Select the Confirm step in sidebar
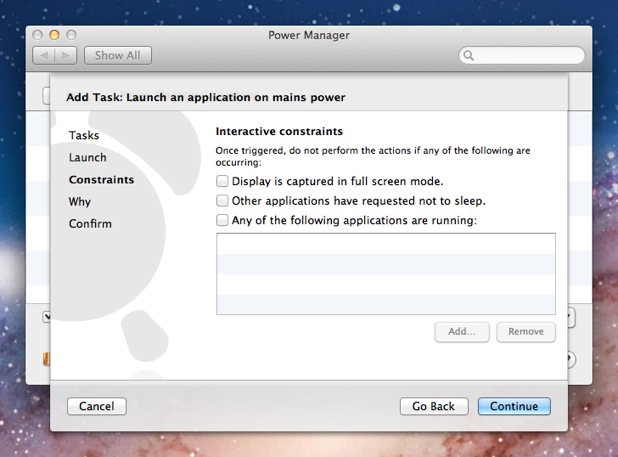Image resolution: width=618 pixels, height=457 pixels. (90, 224)
